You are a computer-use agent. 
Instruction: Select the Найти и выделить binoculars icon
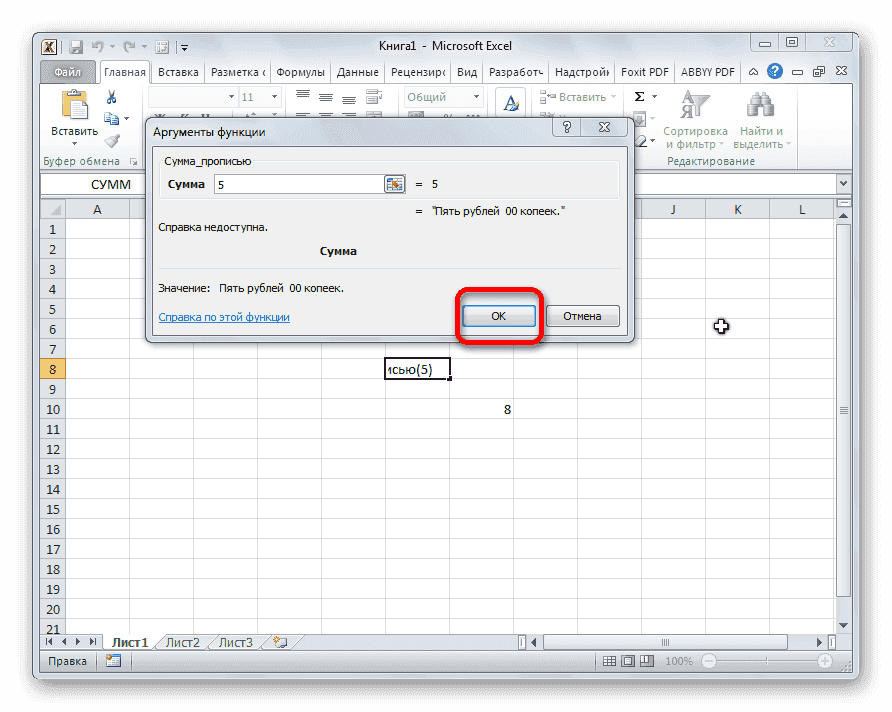click(761, 104)
